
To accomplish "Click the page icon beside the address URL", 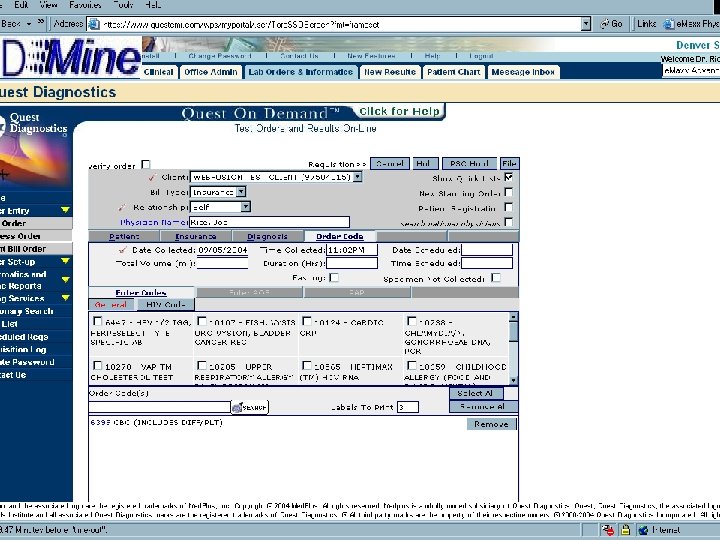I will (x=94, y=24).
